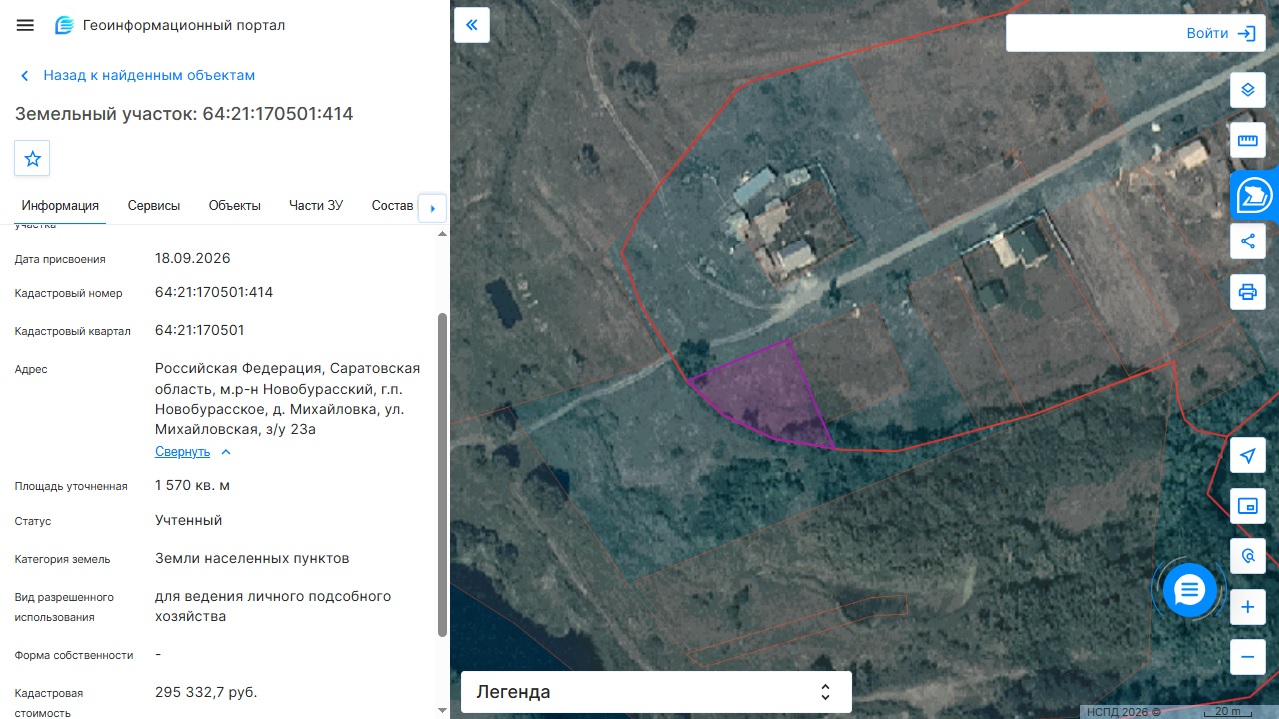
Task: Add parcel to favorites with star icon
Action: tap(32, 158)
